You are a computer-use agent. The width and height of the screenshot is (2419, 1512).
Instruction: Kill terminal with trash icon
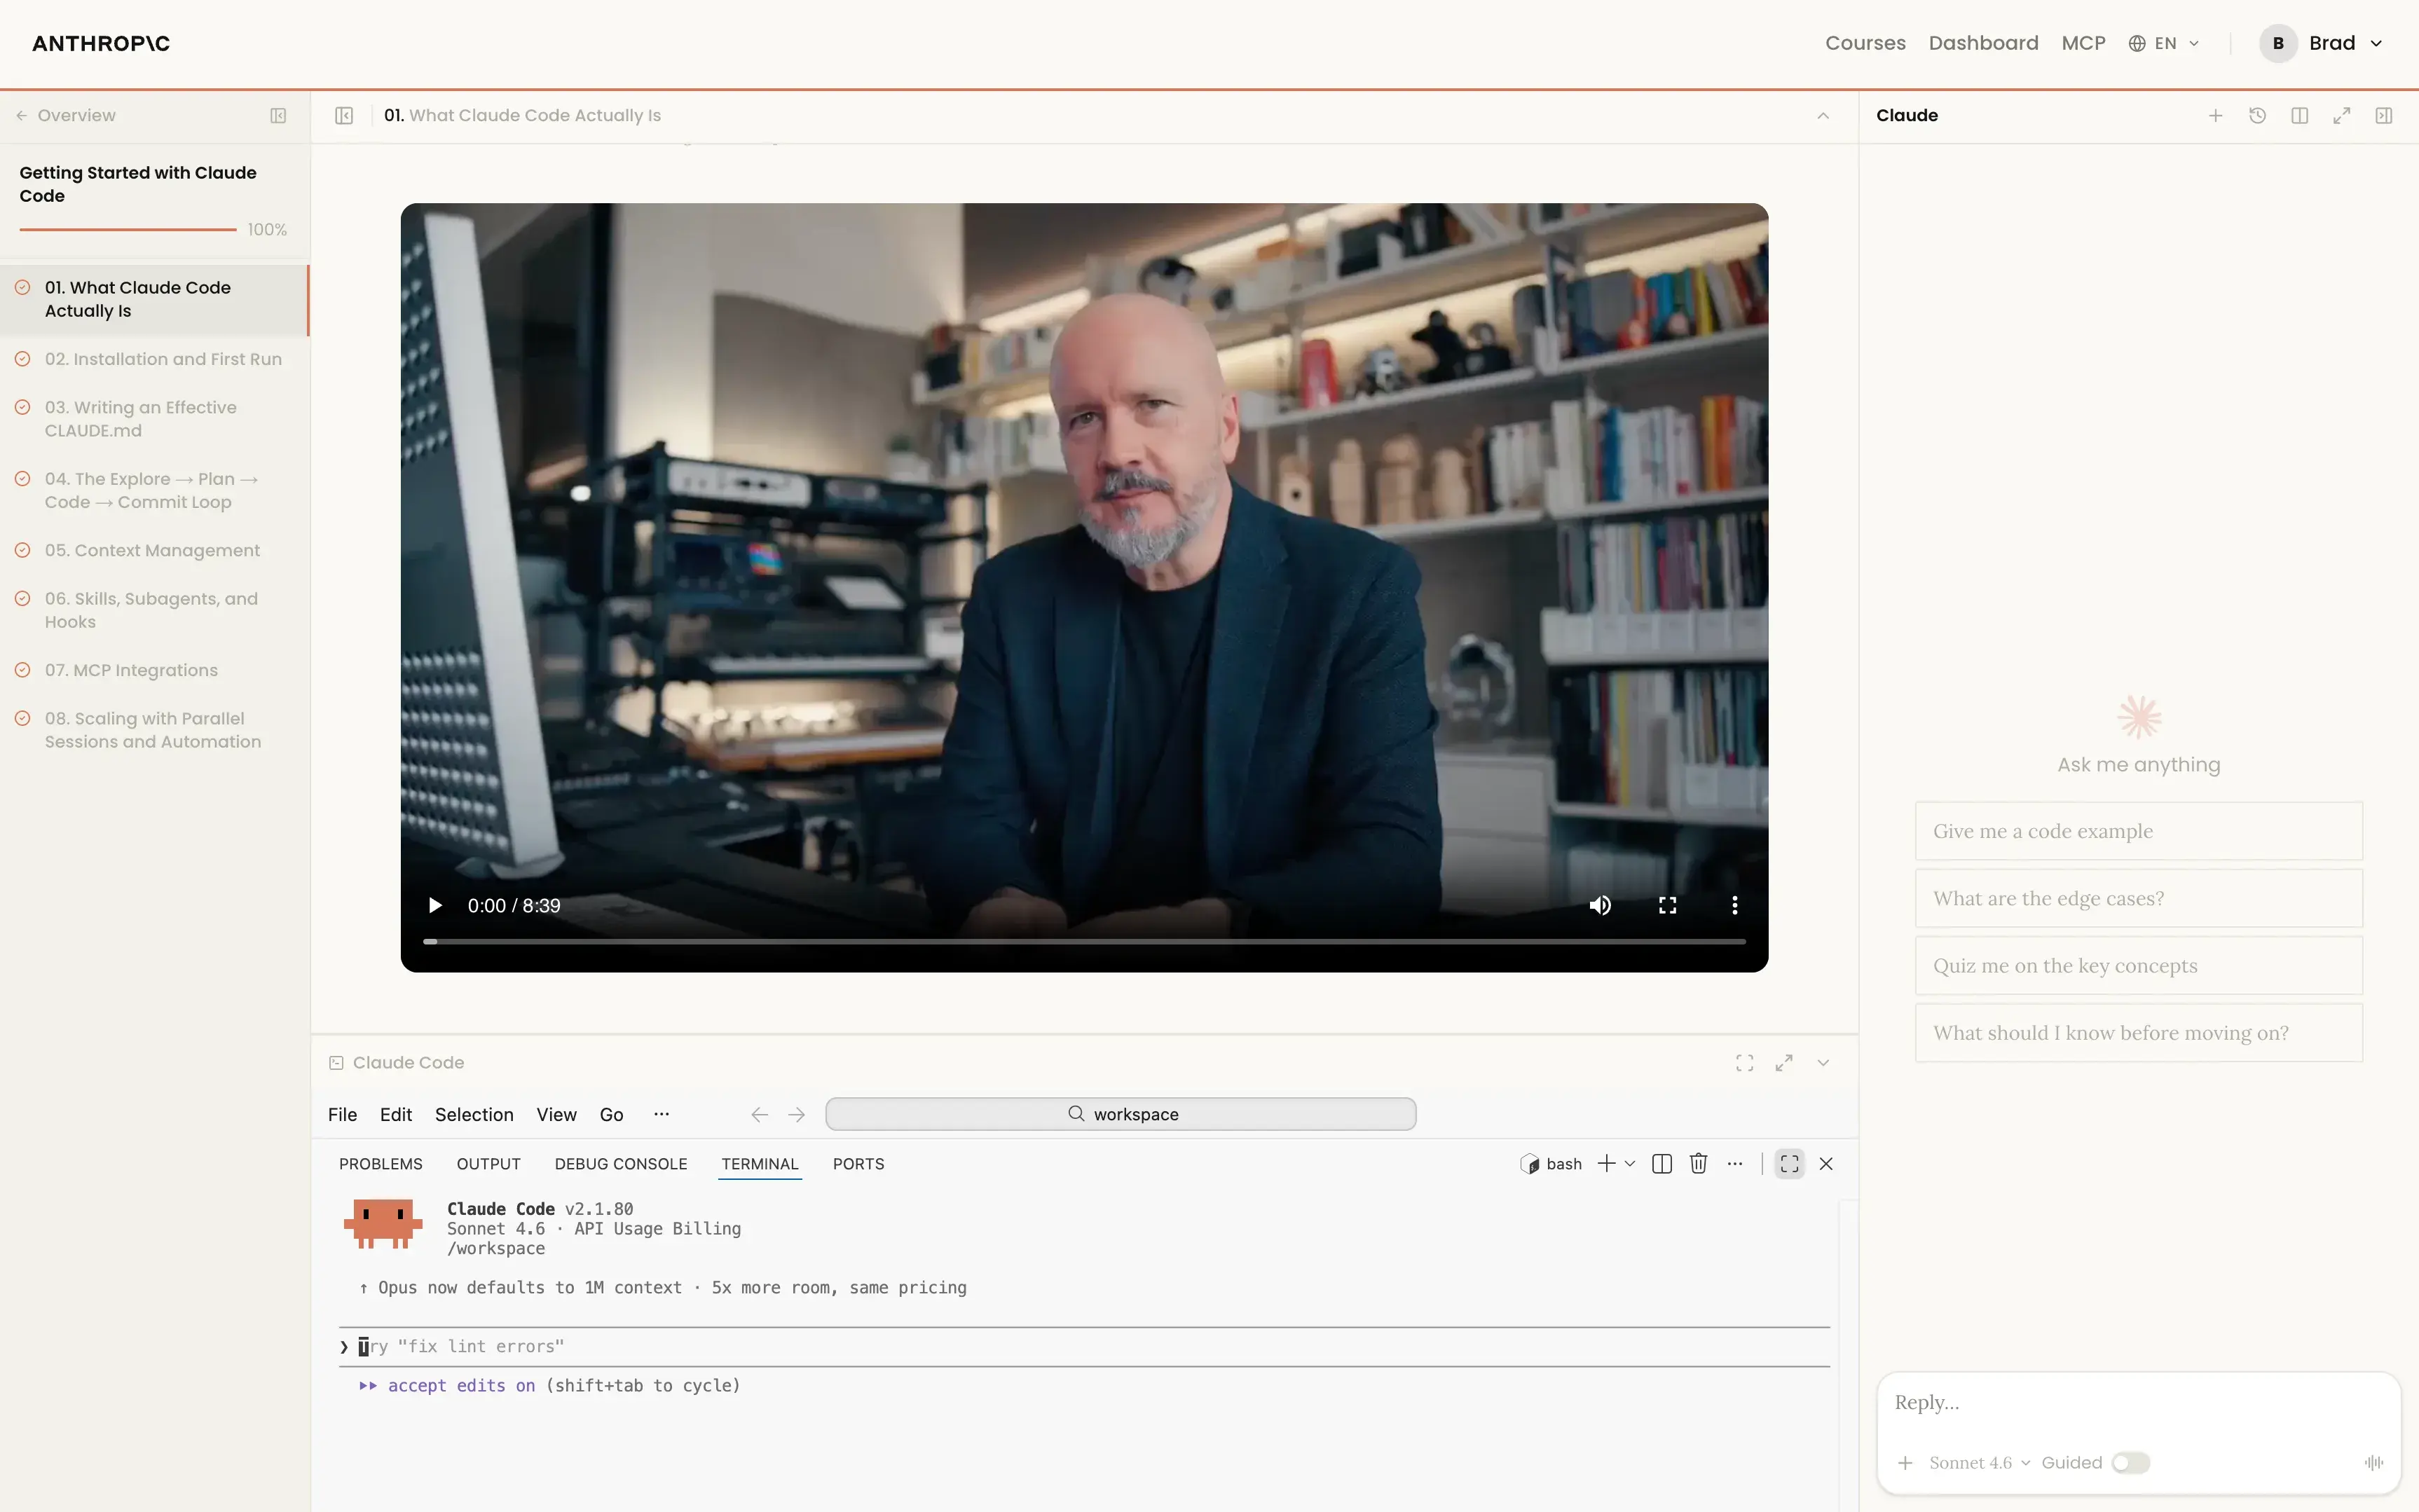pos(1698,1163)
